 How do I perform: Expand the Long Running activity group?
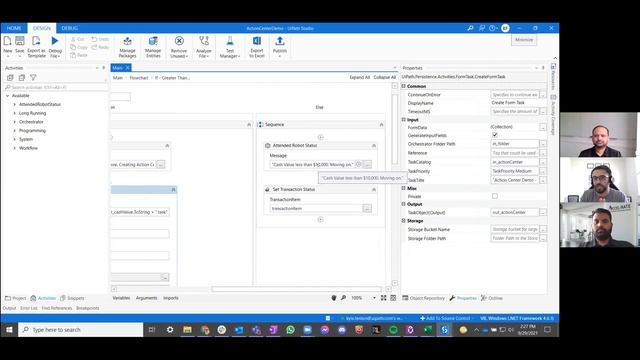(15, 113)
